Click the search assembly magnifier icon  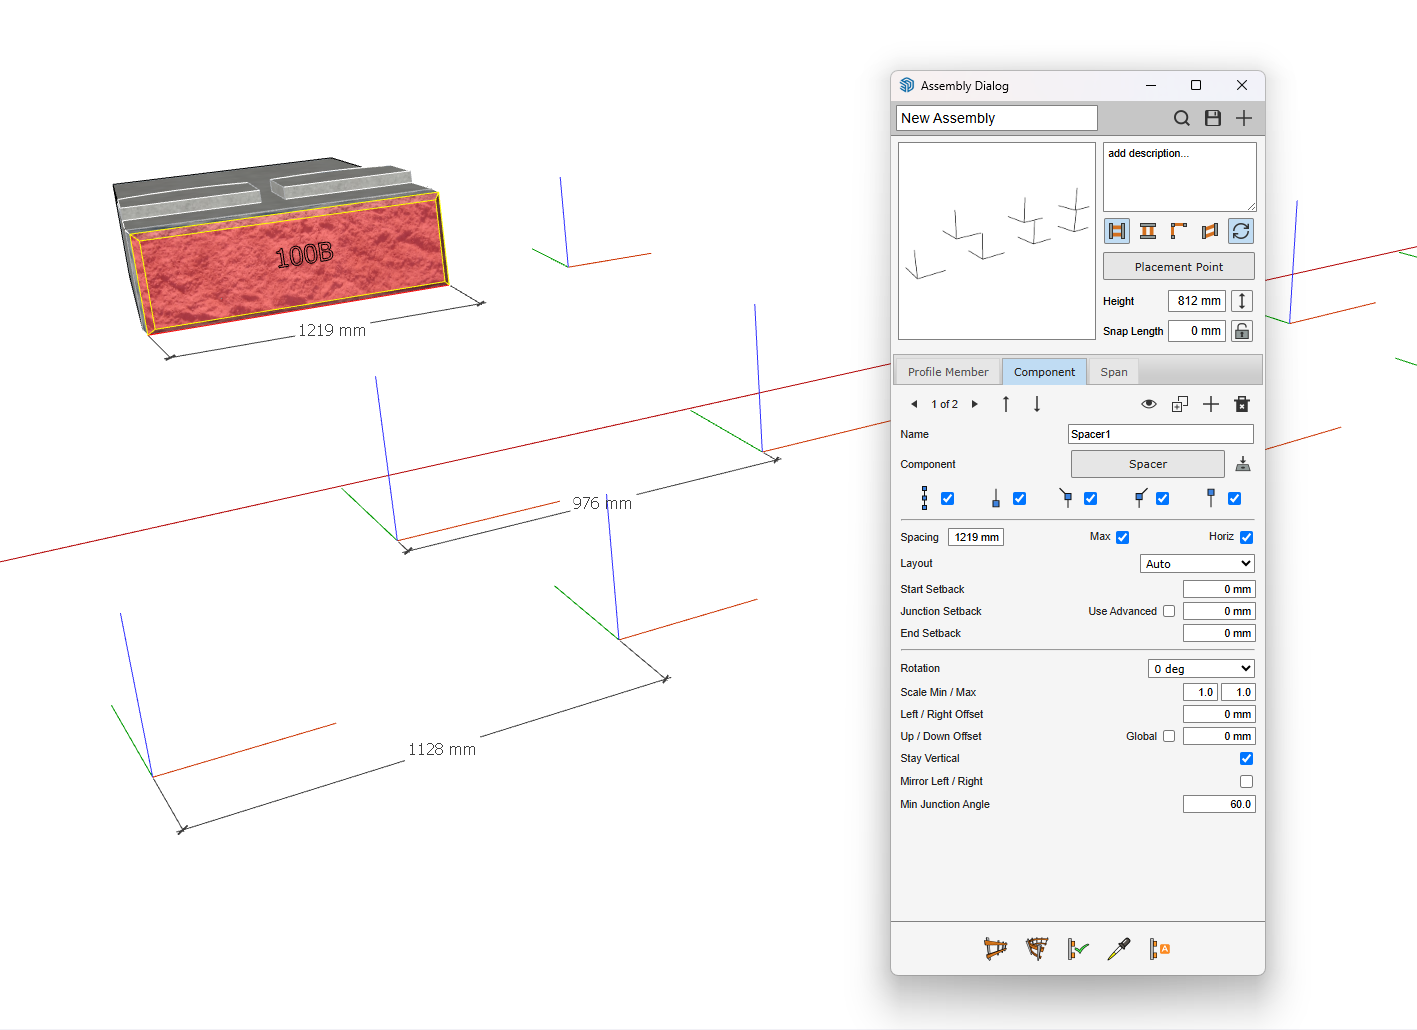(x=1181, y=118)
